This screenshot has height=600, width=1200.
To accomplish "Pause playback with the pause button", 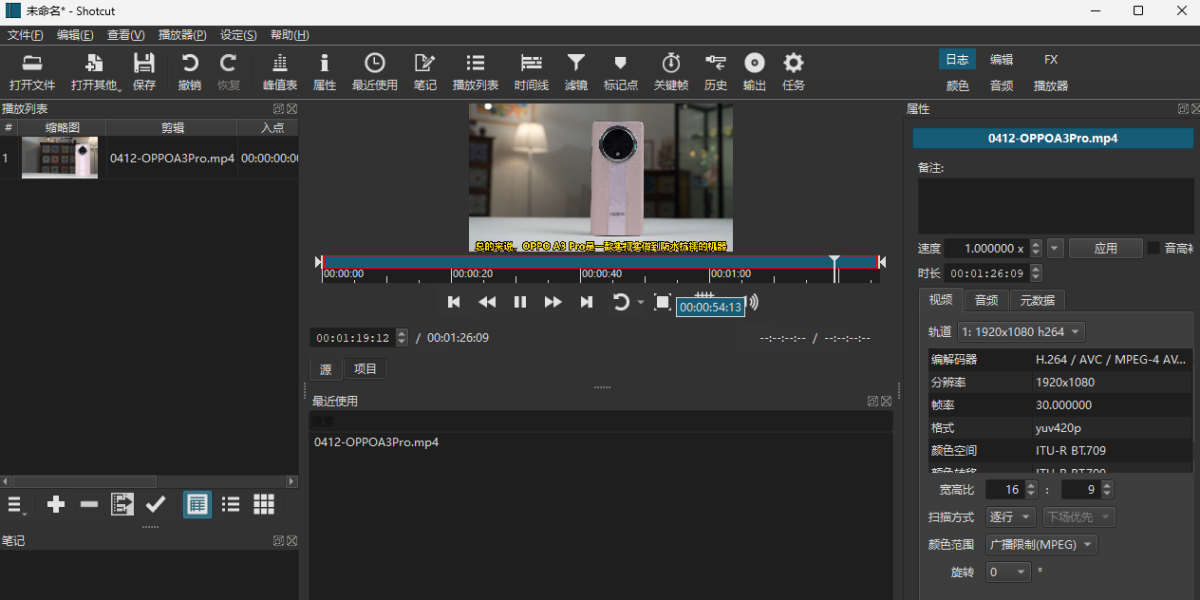I will click(520, 302).
